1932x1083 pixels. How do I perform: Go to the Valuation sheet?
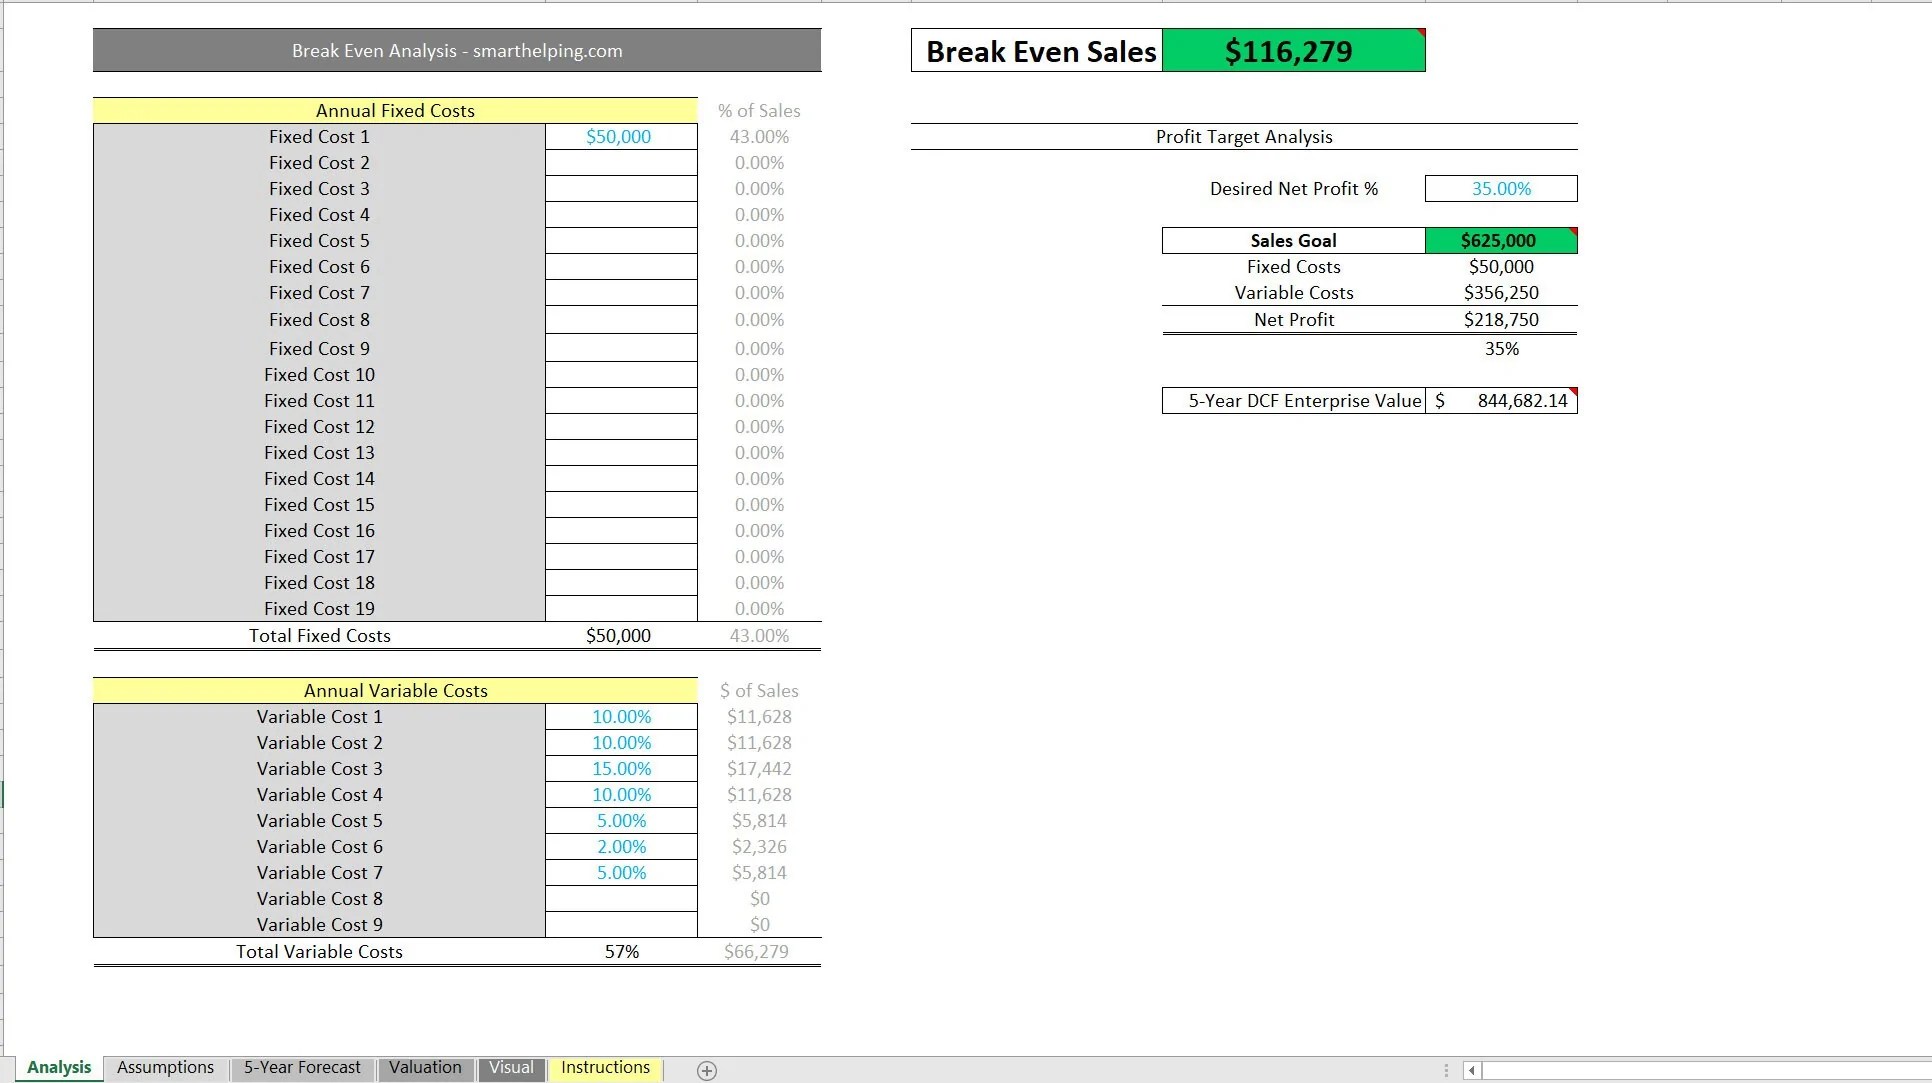click(425, 1068)
